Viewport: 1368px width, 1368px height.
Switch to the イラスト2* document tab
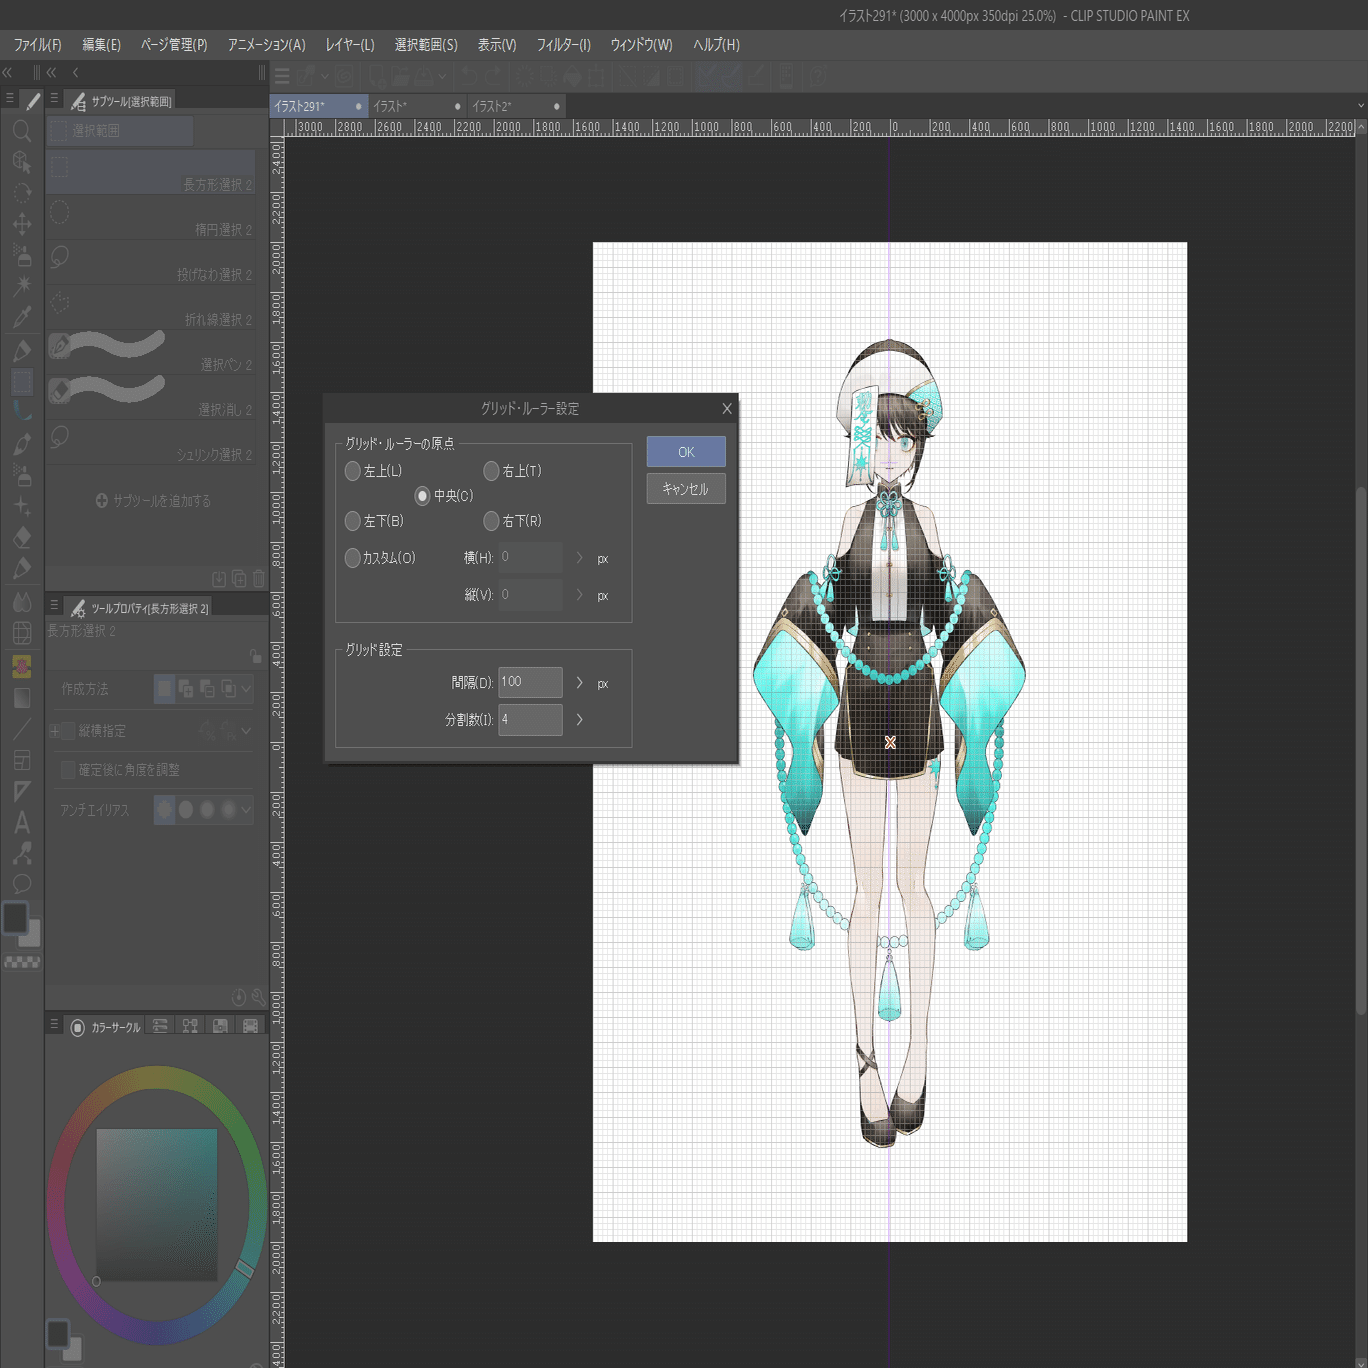pos(516,106)
